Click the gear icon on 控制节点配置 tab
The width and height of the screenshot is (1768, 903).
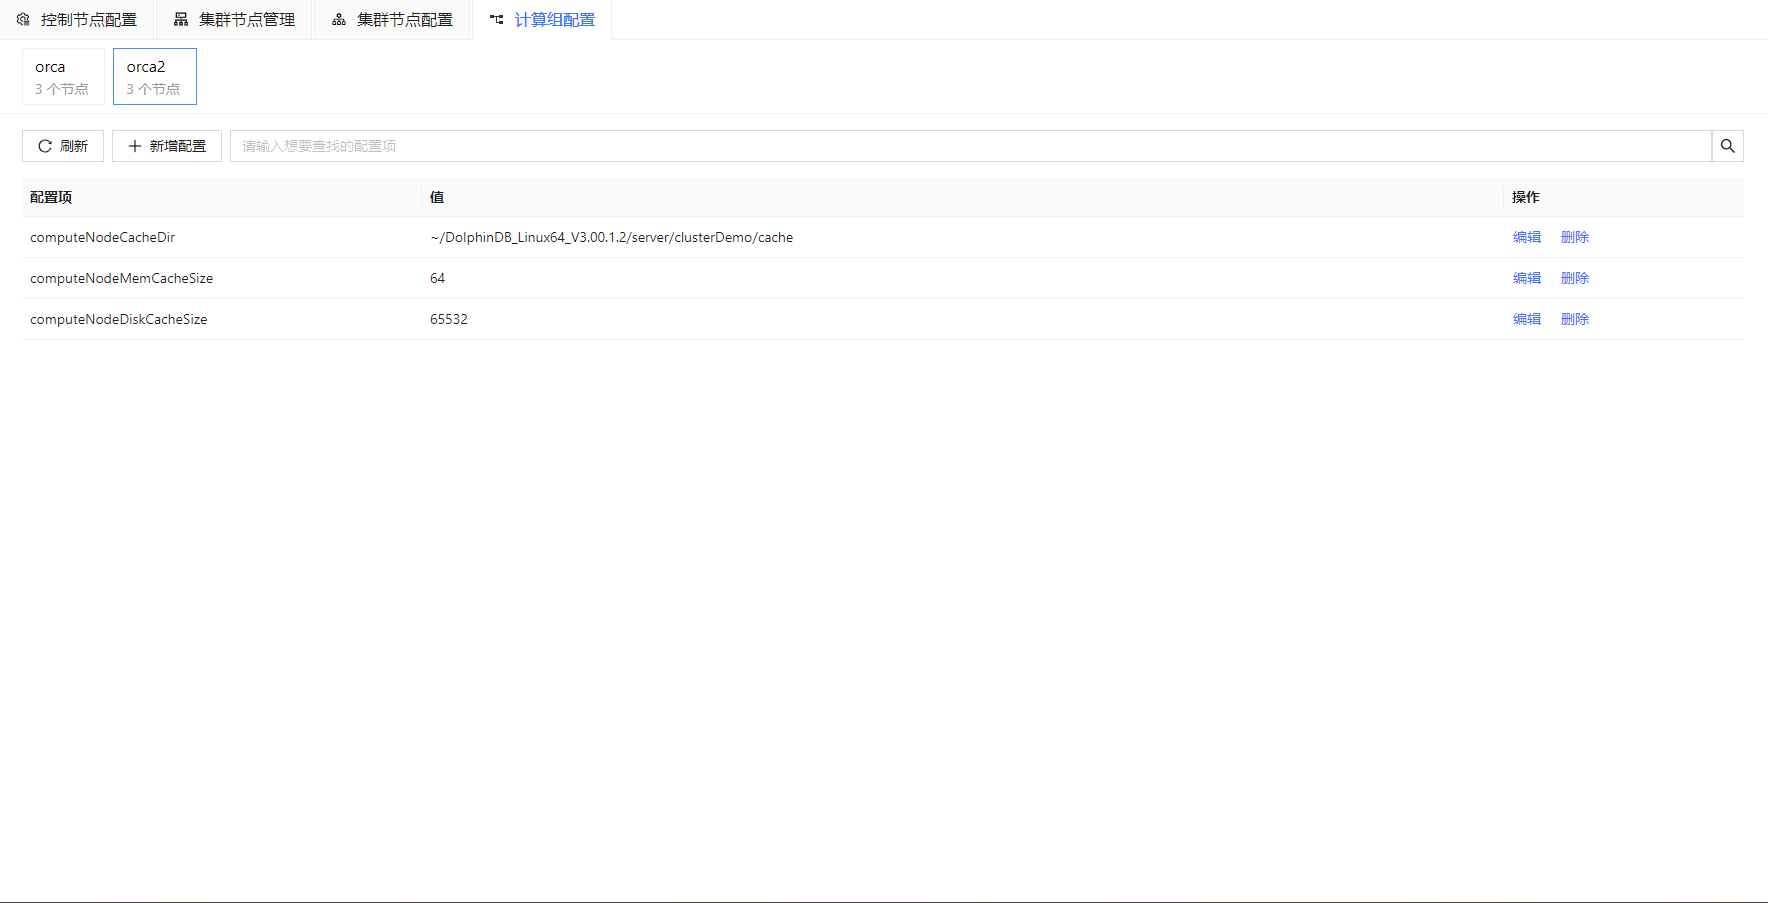pyautogui.click(x=23, y=20)
